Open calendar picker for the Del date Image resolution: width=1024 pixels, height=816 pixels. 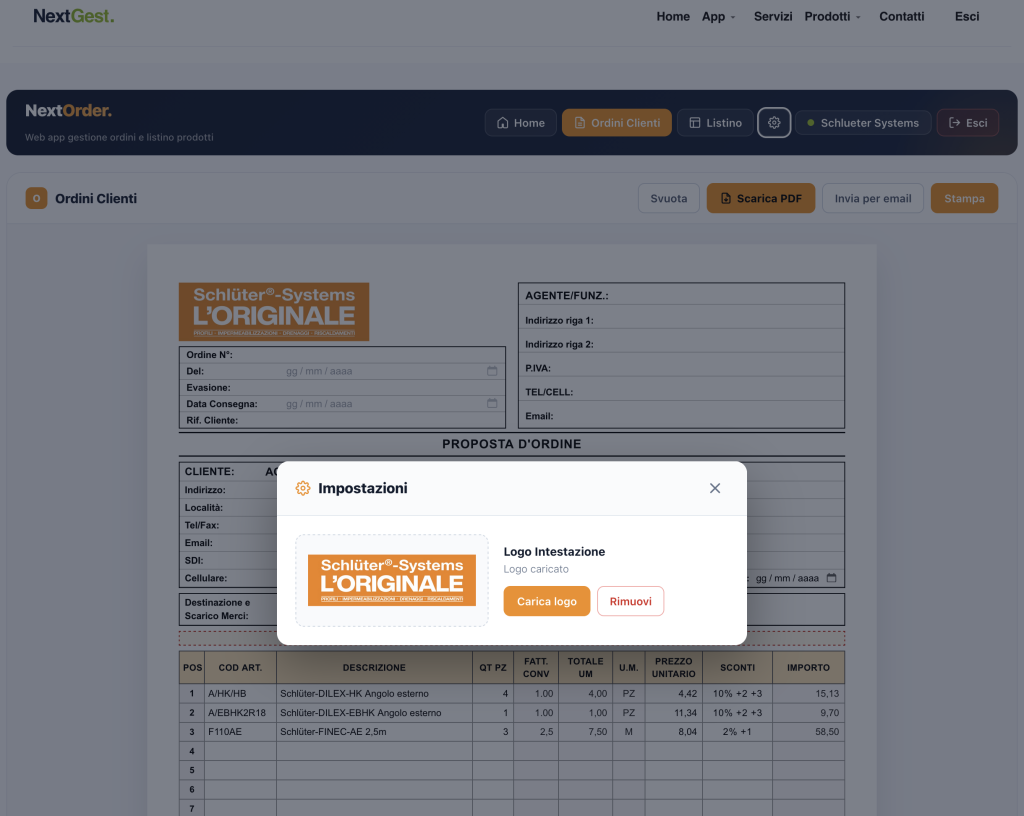[492, 371]
